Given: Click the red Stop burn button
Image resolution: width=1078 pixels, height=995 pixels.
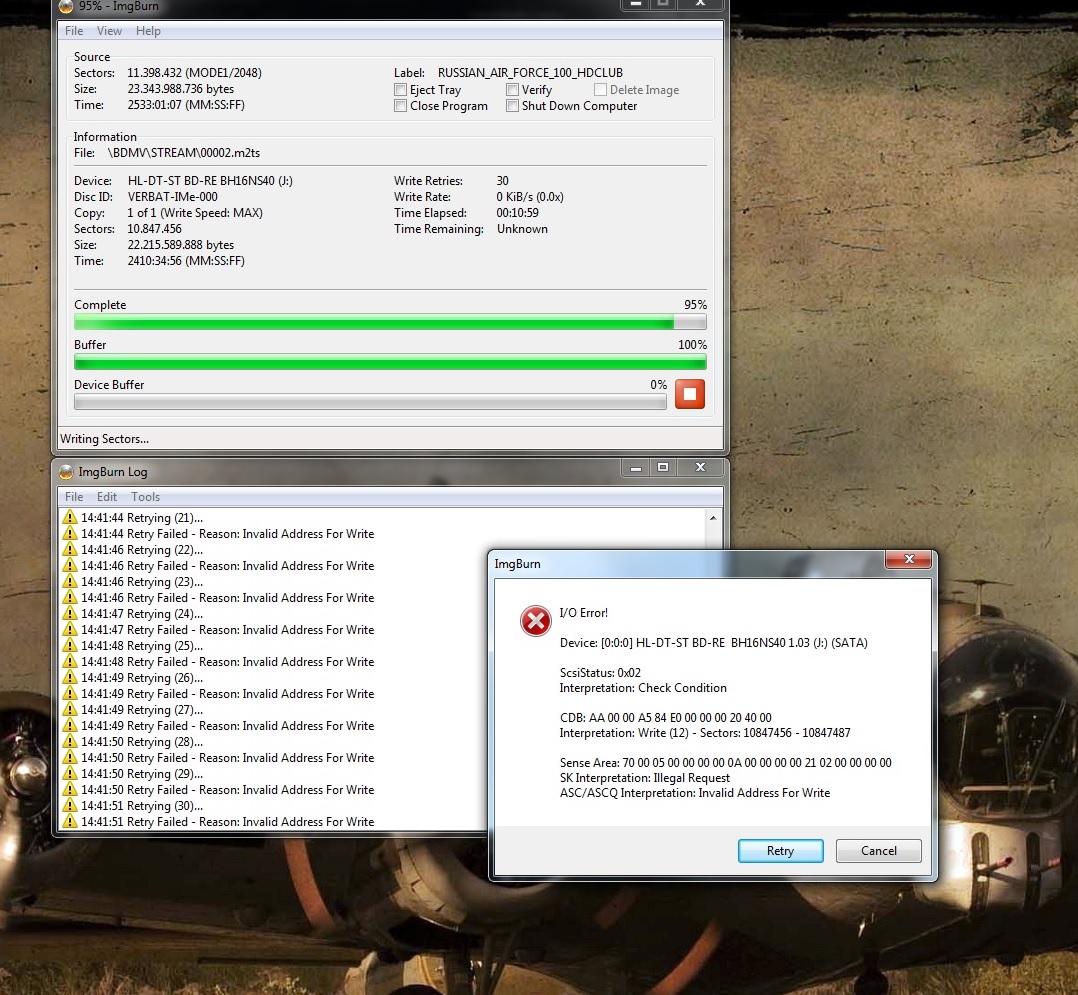Looking at the screenshot, I should [x=690, y=394].
